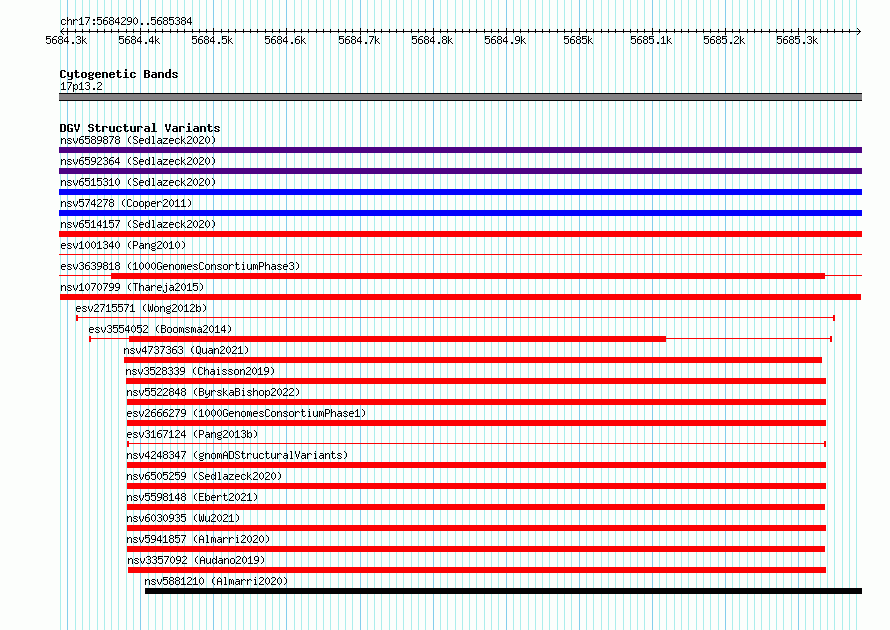890x630 pixels.
Task: Click the 5684.3k ruler tick label
Action: coord(66,40)
